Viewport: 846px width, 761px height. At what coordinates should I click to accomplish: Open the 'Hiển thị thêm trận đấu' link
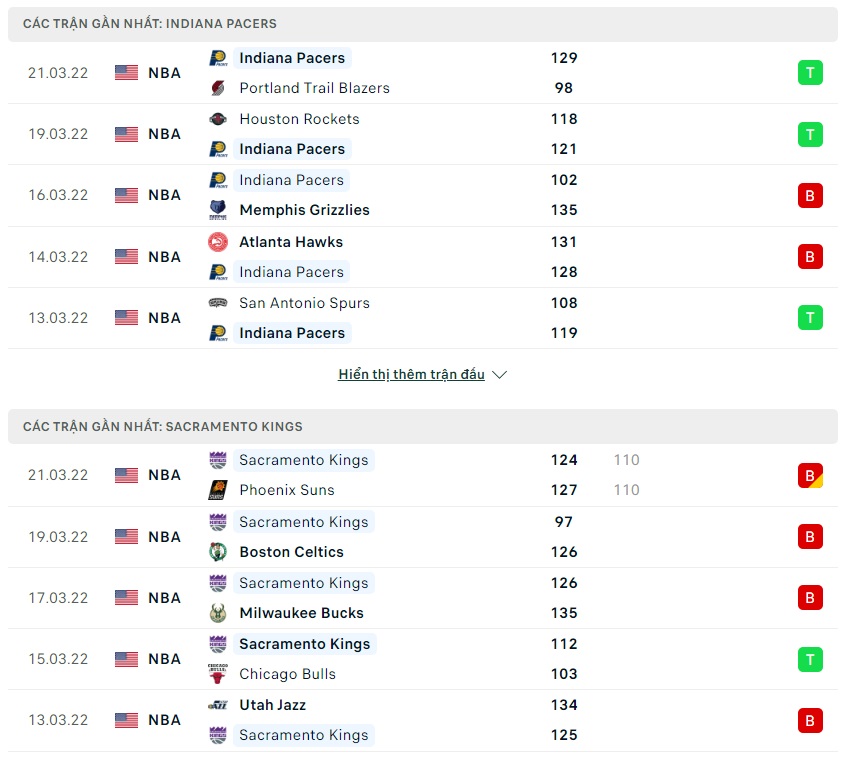(x=411, y=375)
